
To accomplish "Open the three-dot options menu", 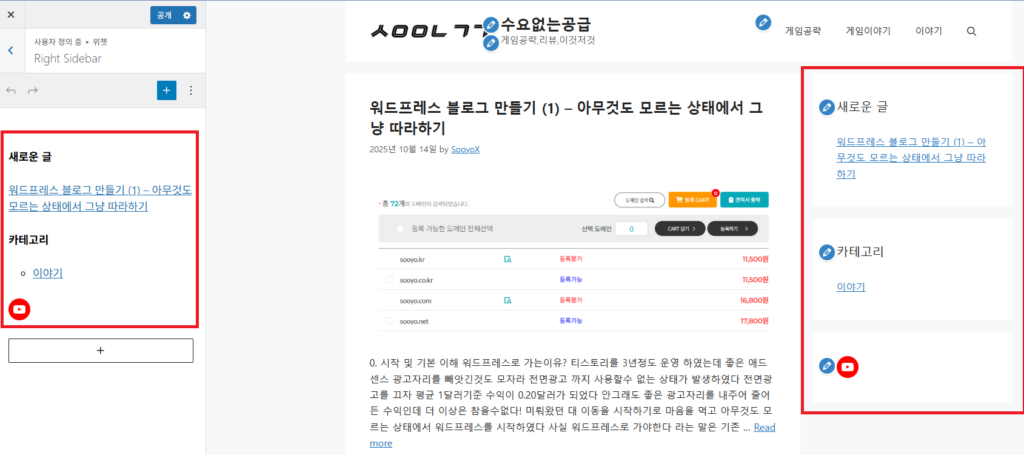I will [x=191, y=90].
